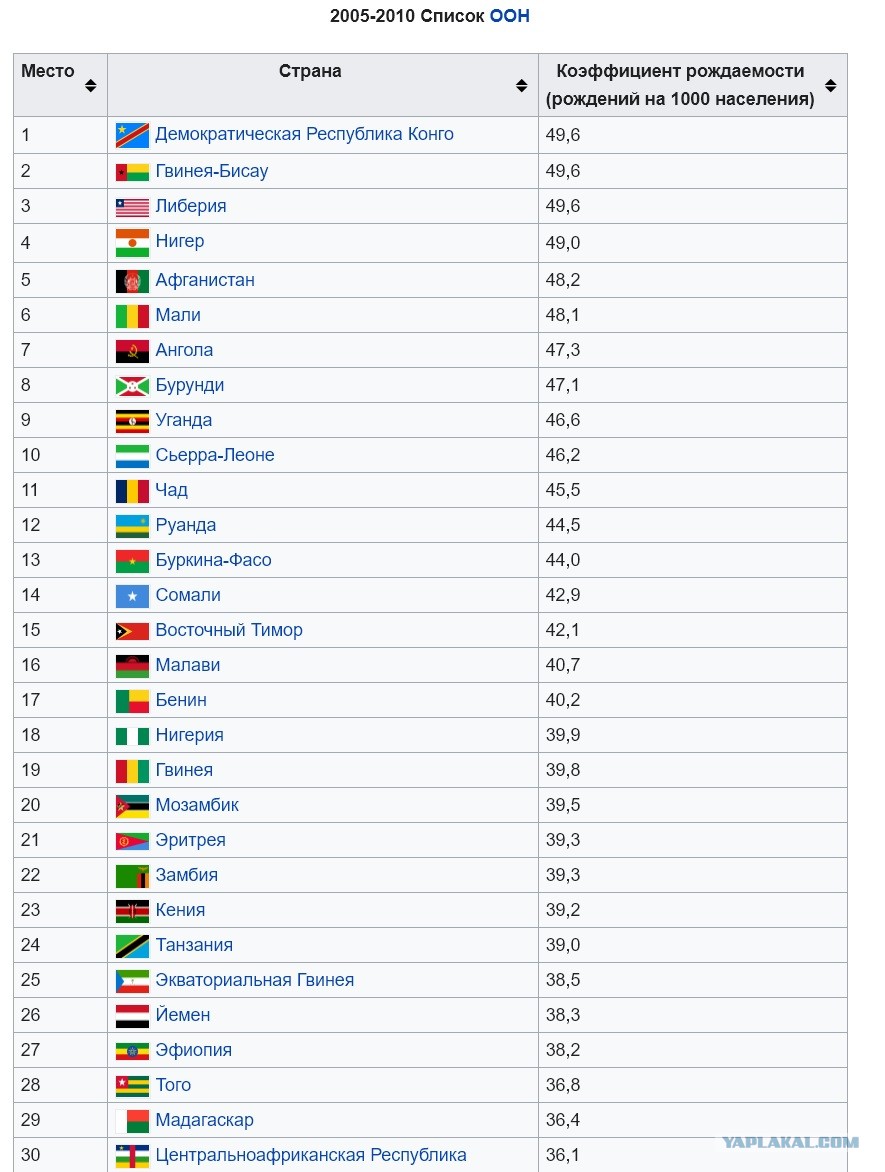Click the Afghanistan flag icon
The height and width of the screenshot is (1172, 885).
tap(132, 280)
